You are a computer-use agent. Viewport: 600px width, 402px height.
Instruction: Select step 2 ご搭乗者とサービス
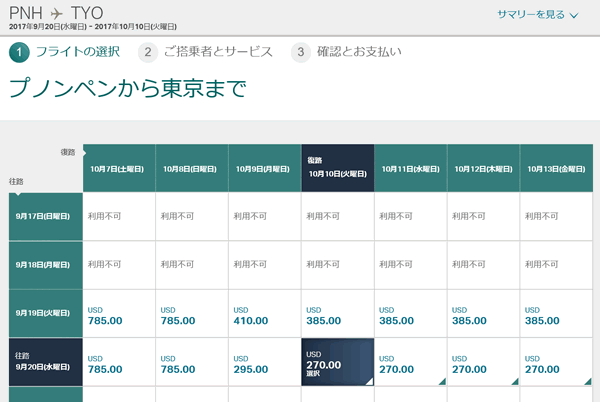pos(203,51)
